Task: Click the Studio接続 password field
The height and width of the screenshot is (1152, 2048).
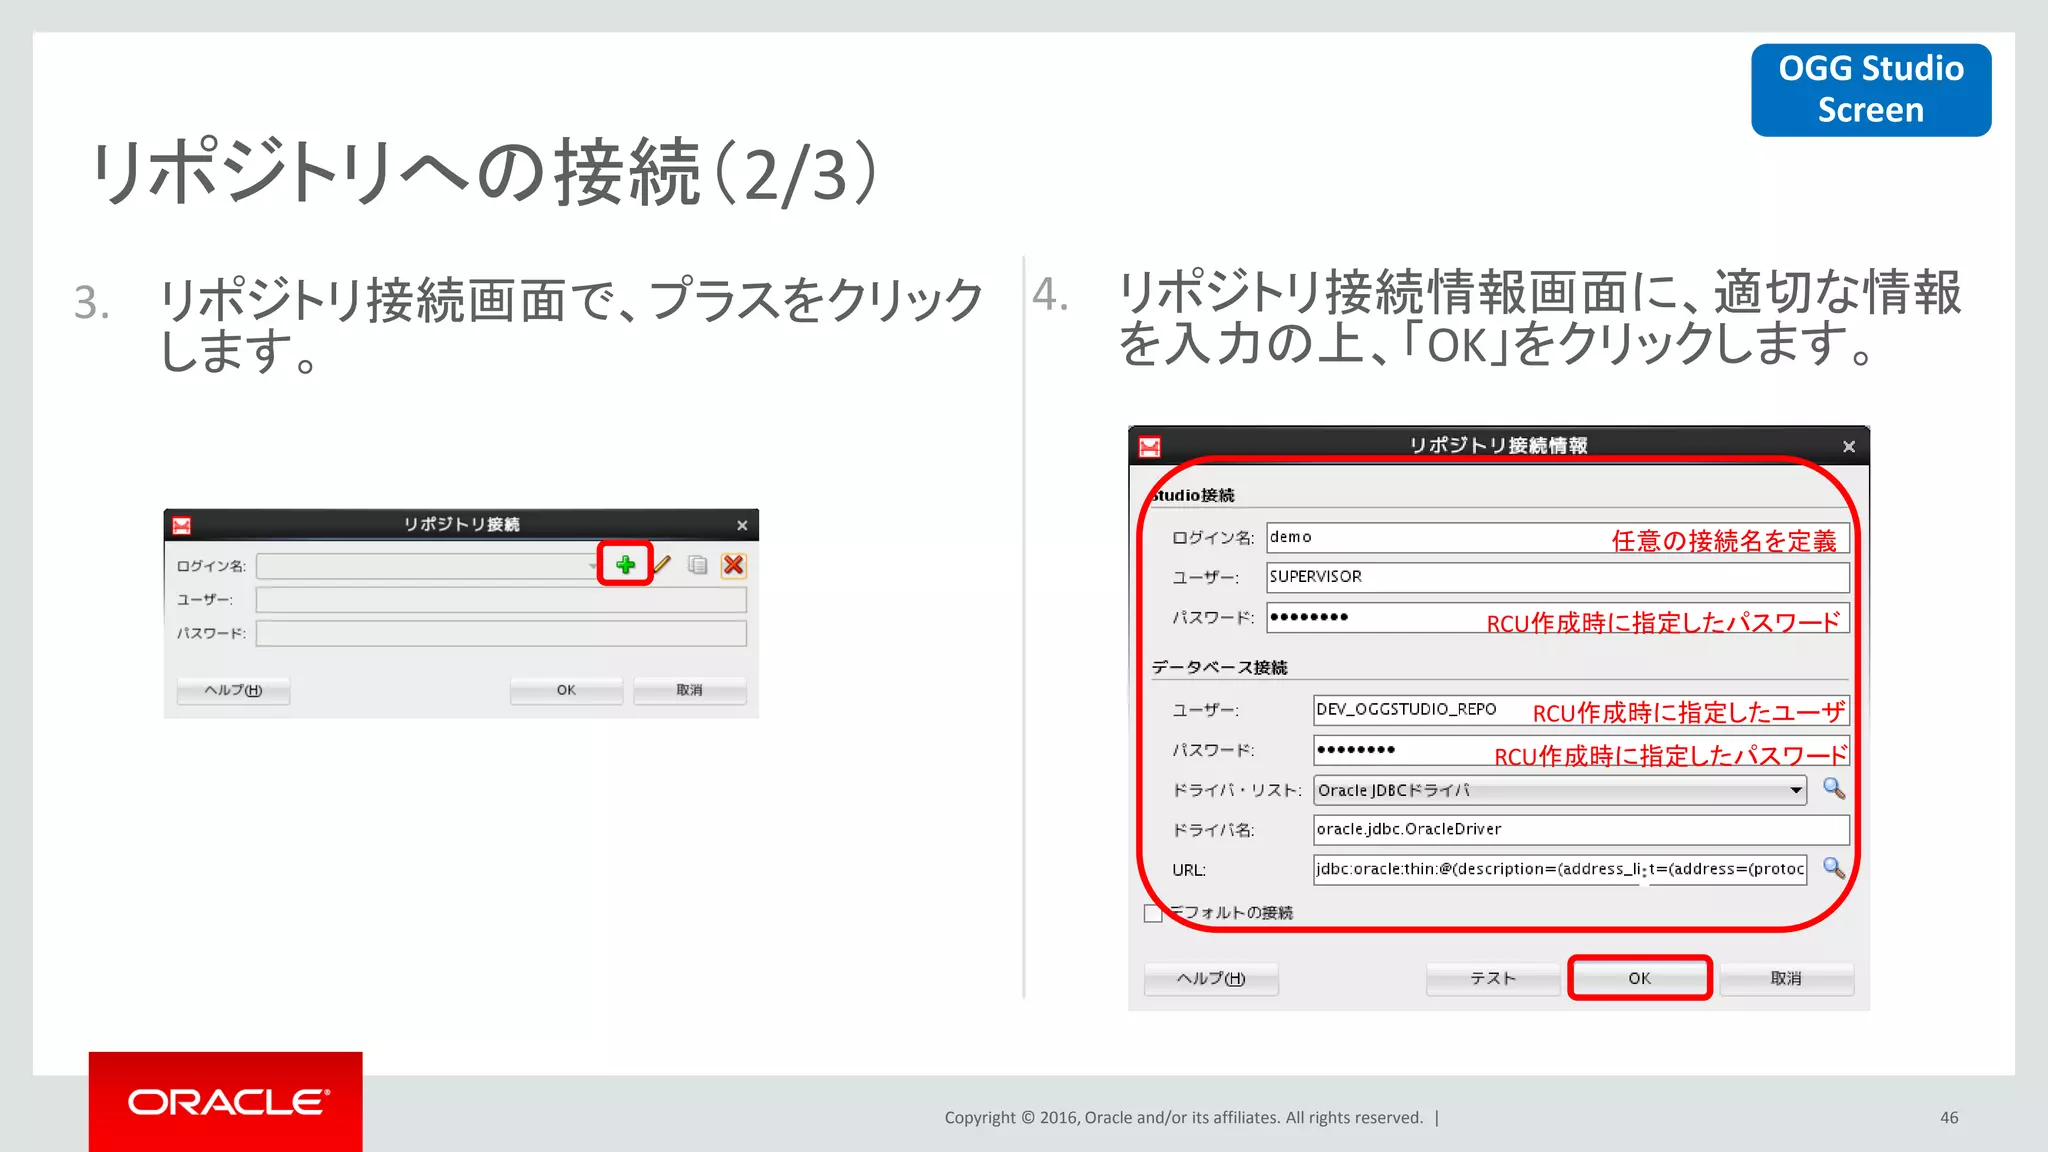Action: coord(1557,617)
